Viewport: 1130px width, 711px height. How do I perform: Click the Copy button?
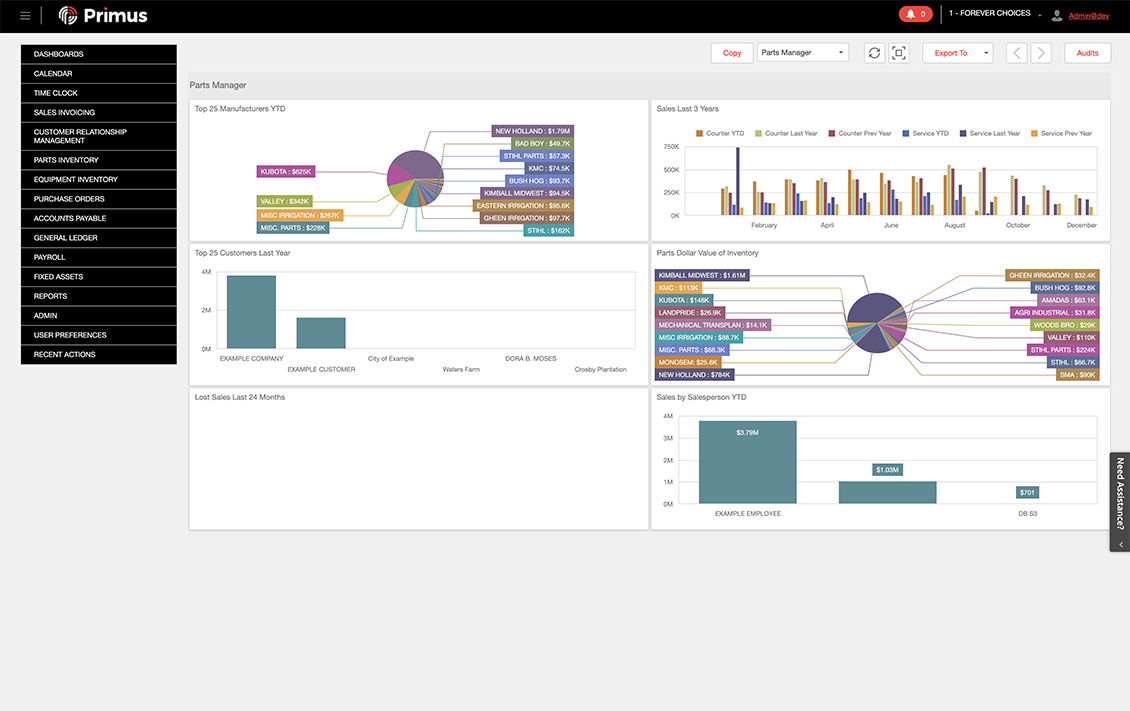732,53
